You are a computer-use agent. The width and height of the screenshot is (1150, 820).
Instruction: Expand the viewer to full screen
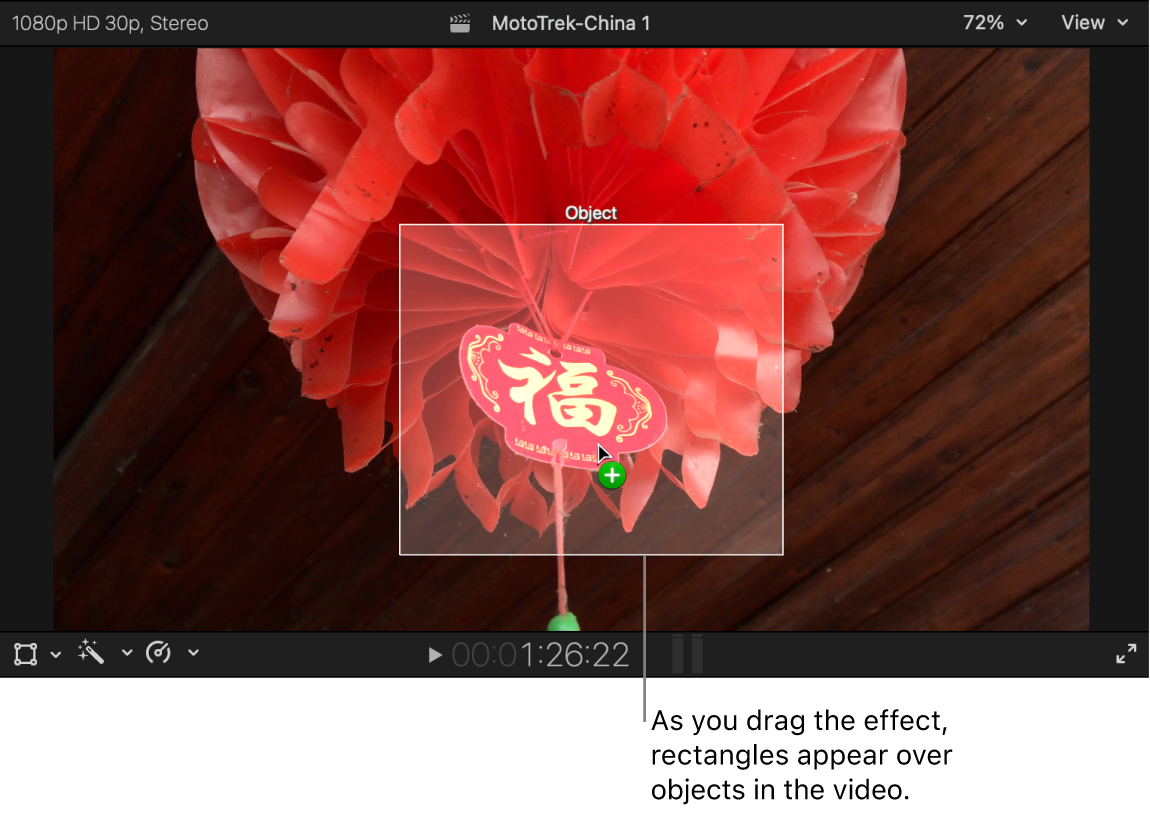[x=1126, y=653]
